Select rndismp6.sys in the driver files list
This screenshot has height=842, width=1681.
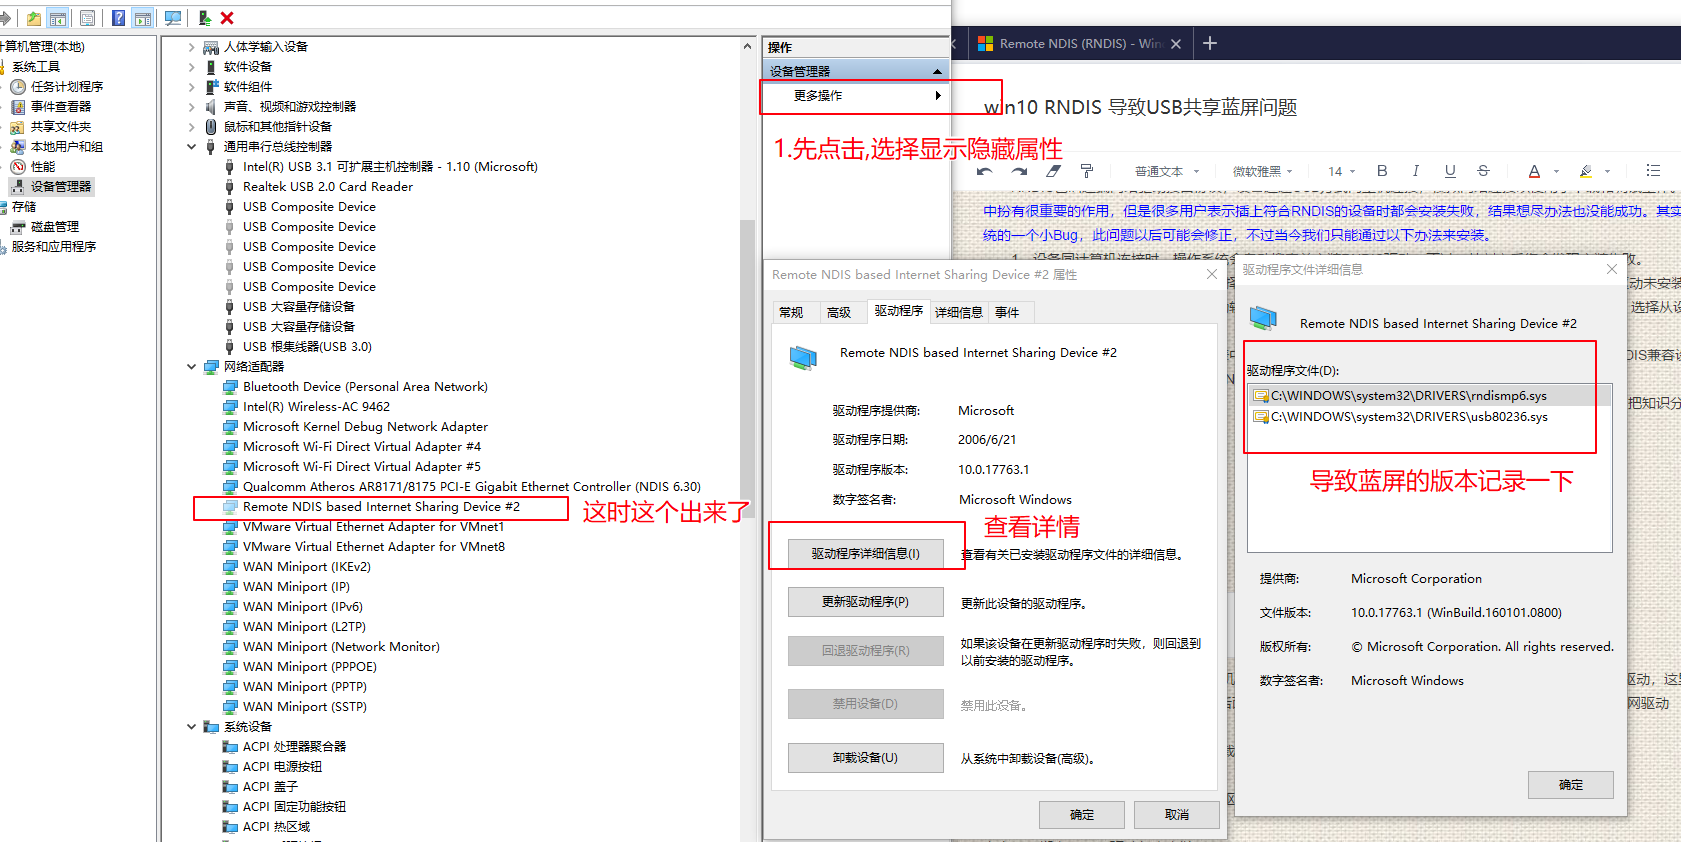[1430, 396]
